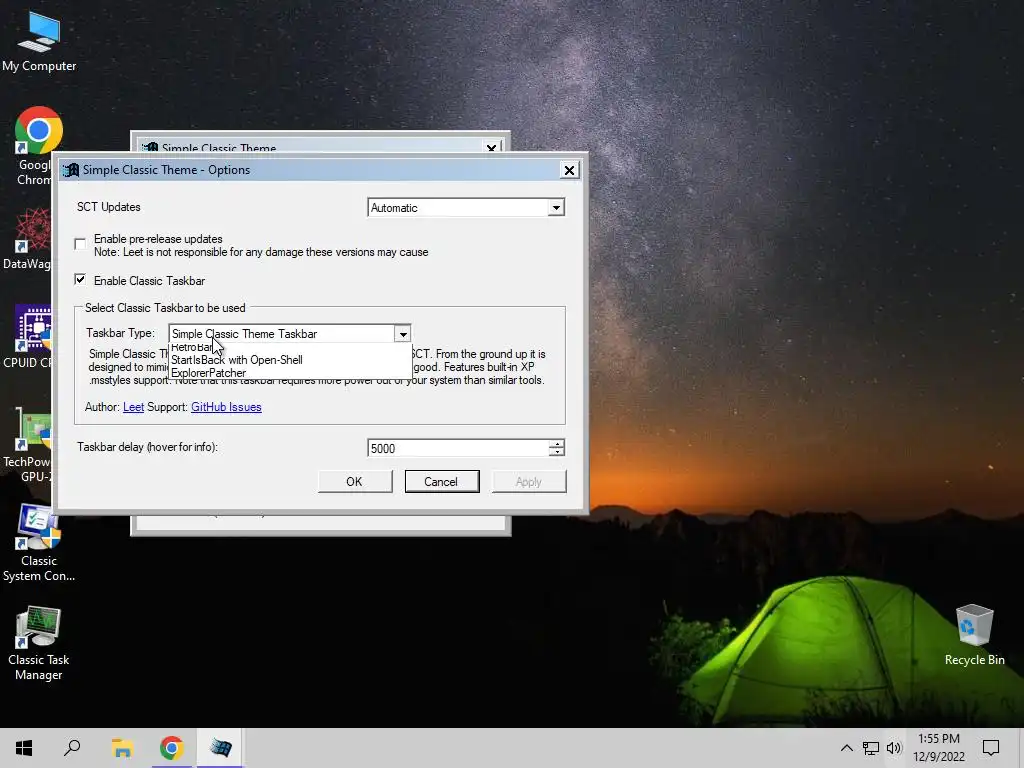Screen dimensions: 1024x768
Task: Open the Windows Start menu
Action: 24,748
